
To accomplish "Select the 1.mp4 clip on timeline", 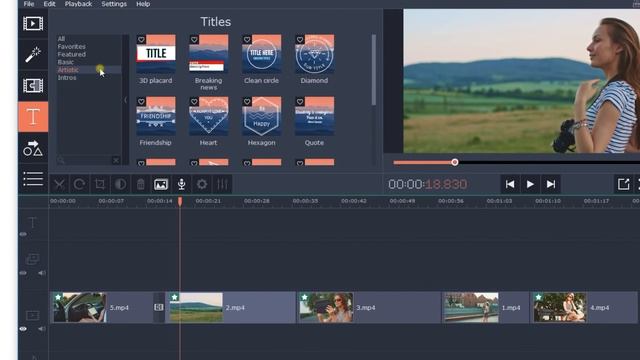I will pyautogui.click(x=485, y=307).
